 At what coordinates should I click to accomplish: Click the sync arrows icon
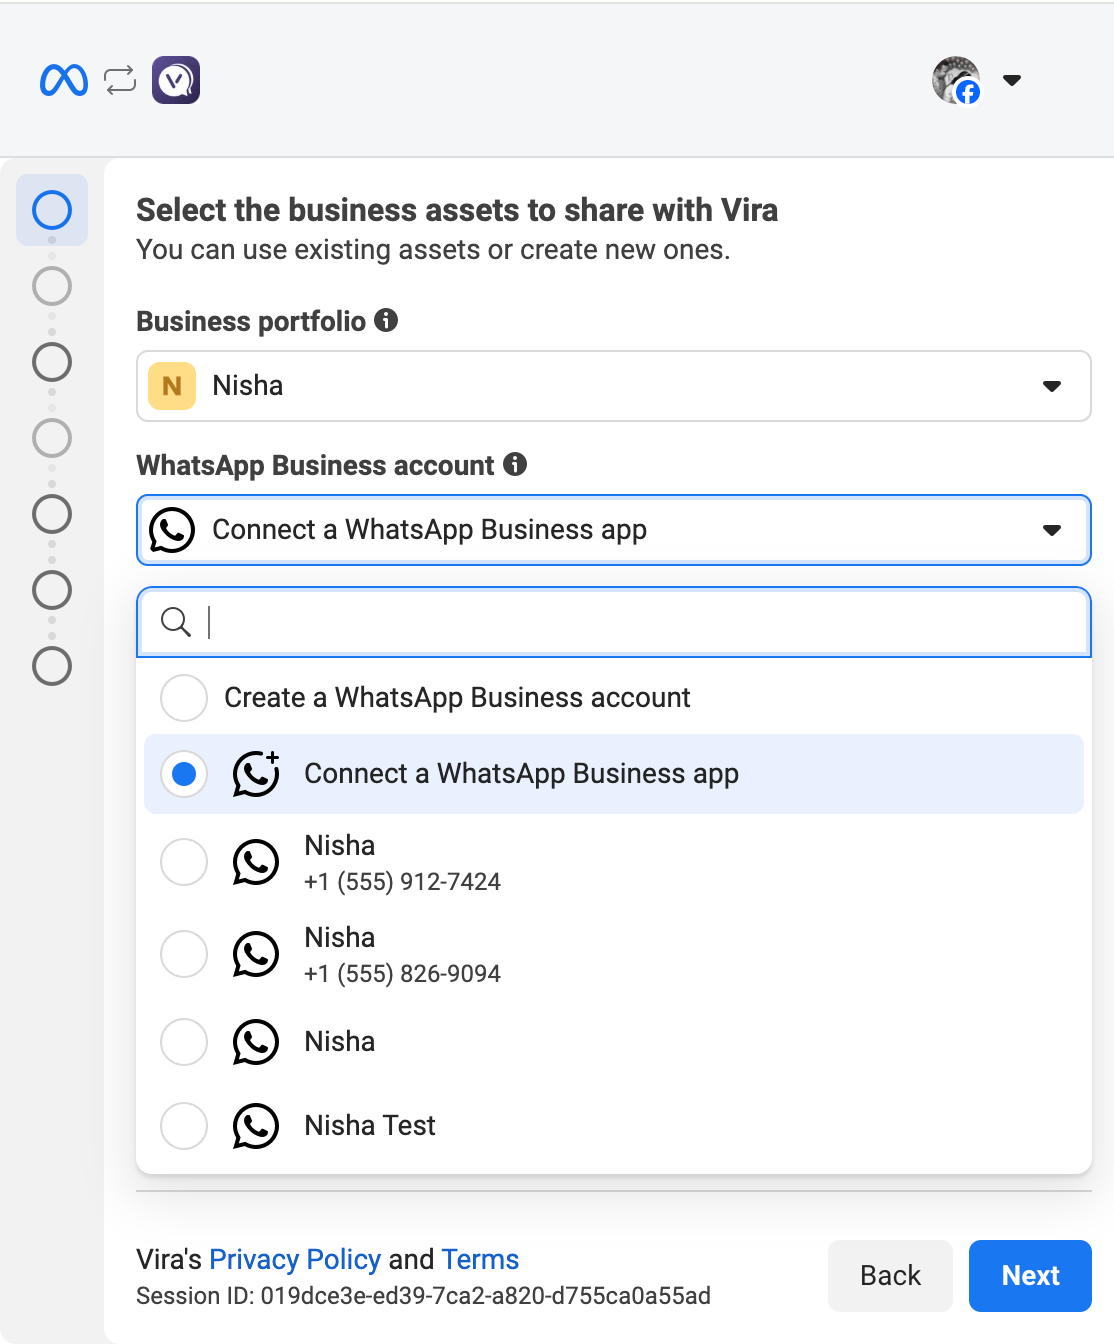pyautogui.click(x=120, y=80)
